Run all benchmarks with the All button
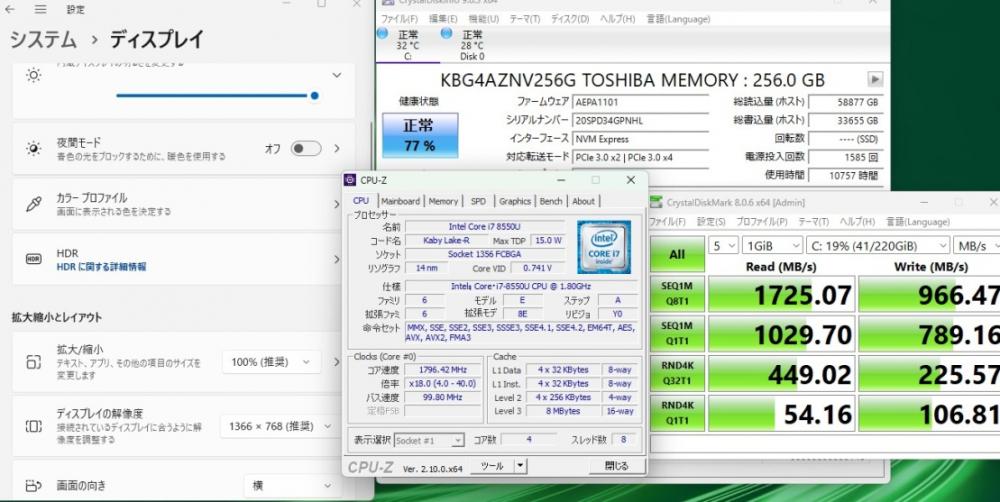Viewport: 1000px width, 502px height. (677, 254)
